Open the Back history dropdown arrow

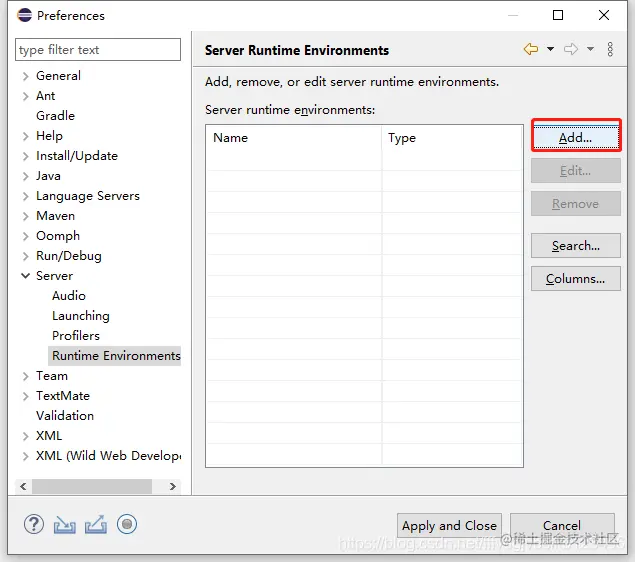pyautogui.click(x=550, y=49)
